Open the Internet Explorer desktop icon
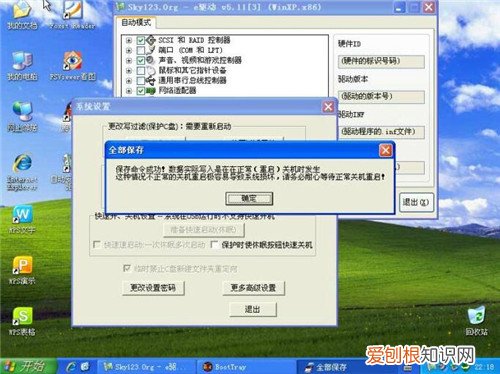 tap(22, 172)
